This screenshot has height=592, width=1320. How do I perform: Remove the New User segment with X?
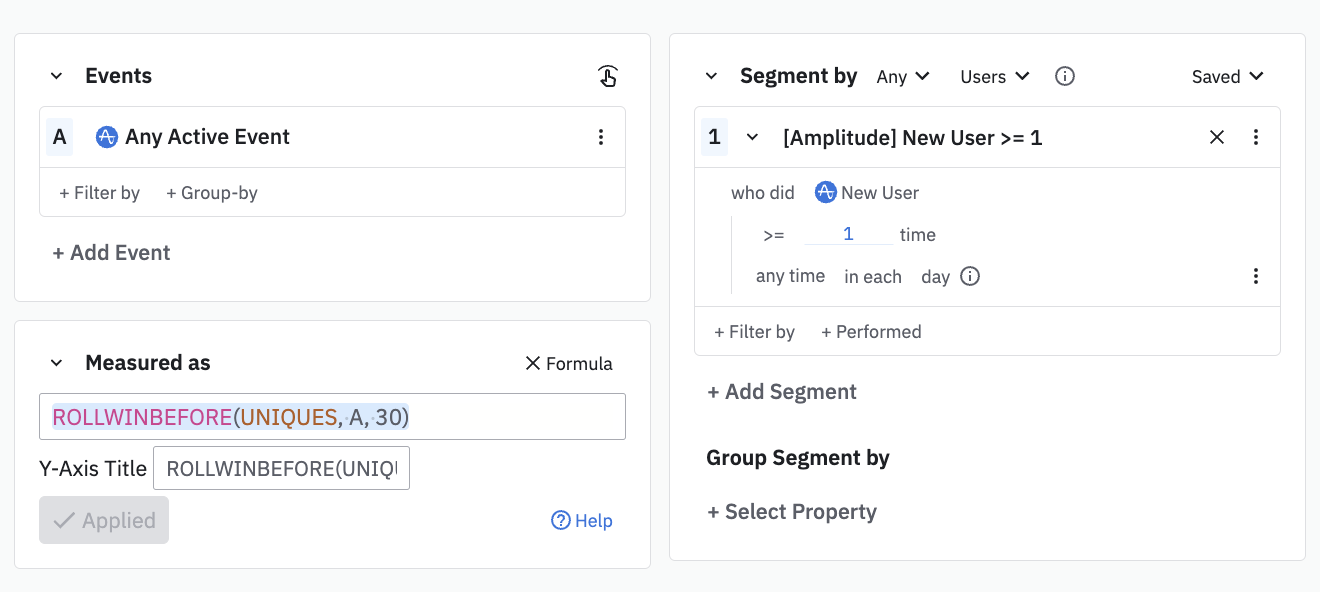[1217, 137]
